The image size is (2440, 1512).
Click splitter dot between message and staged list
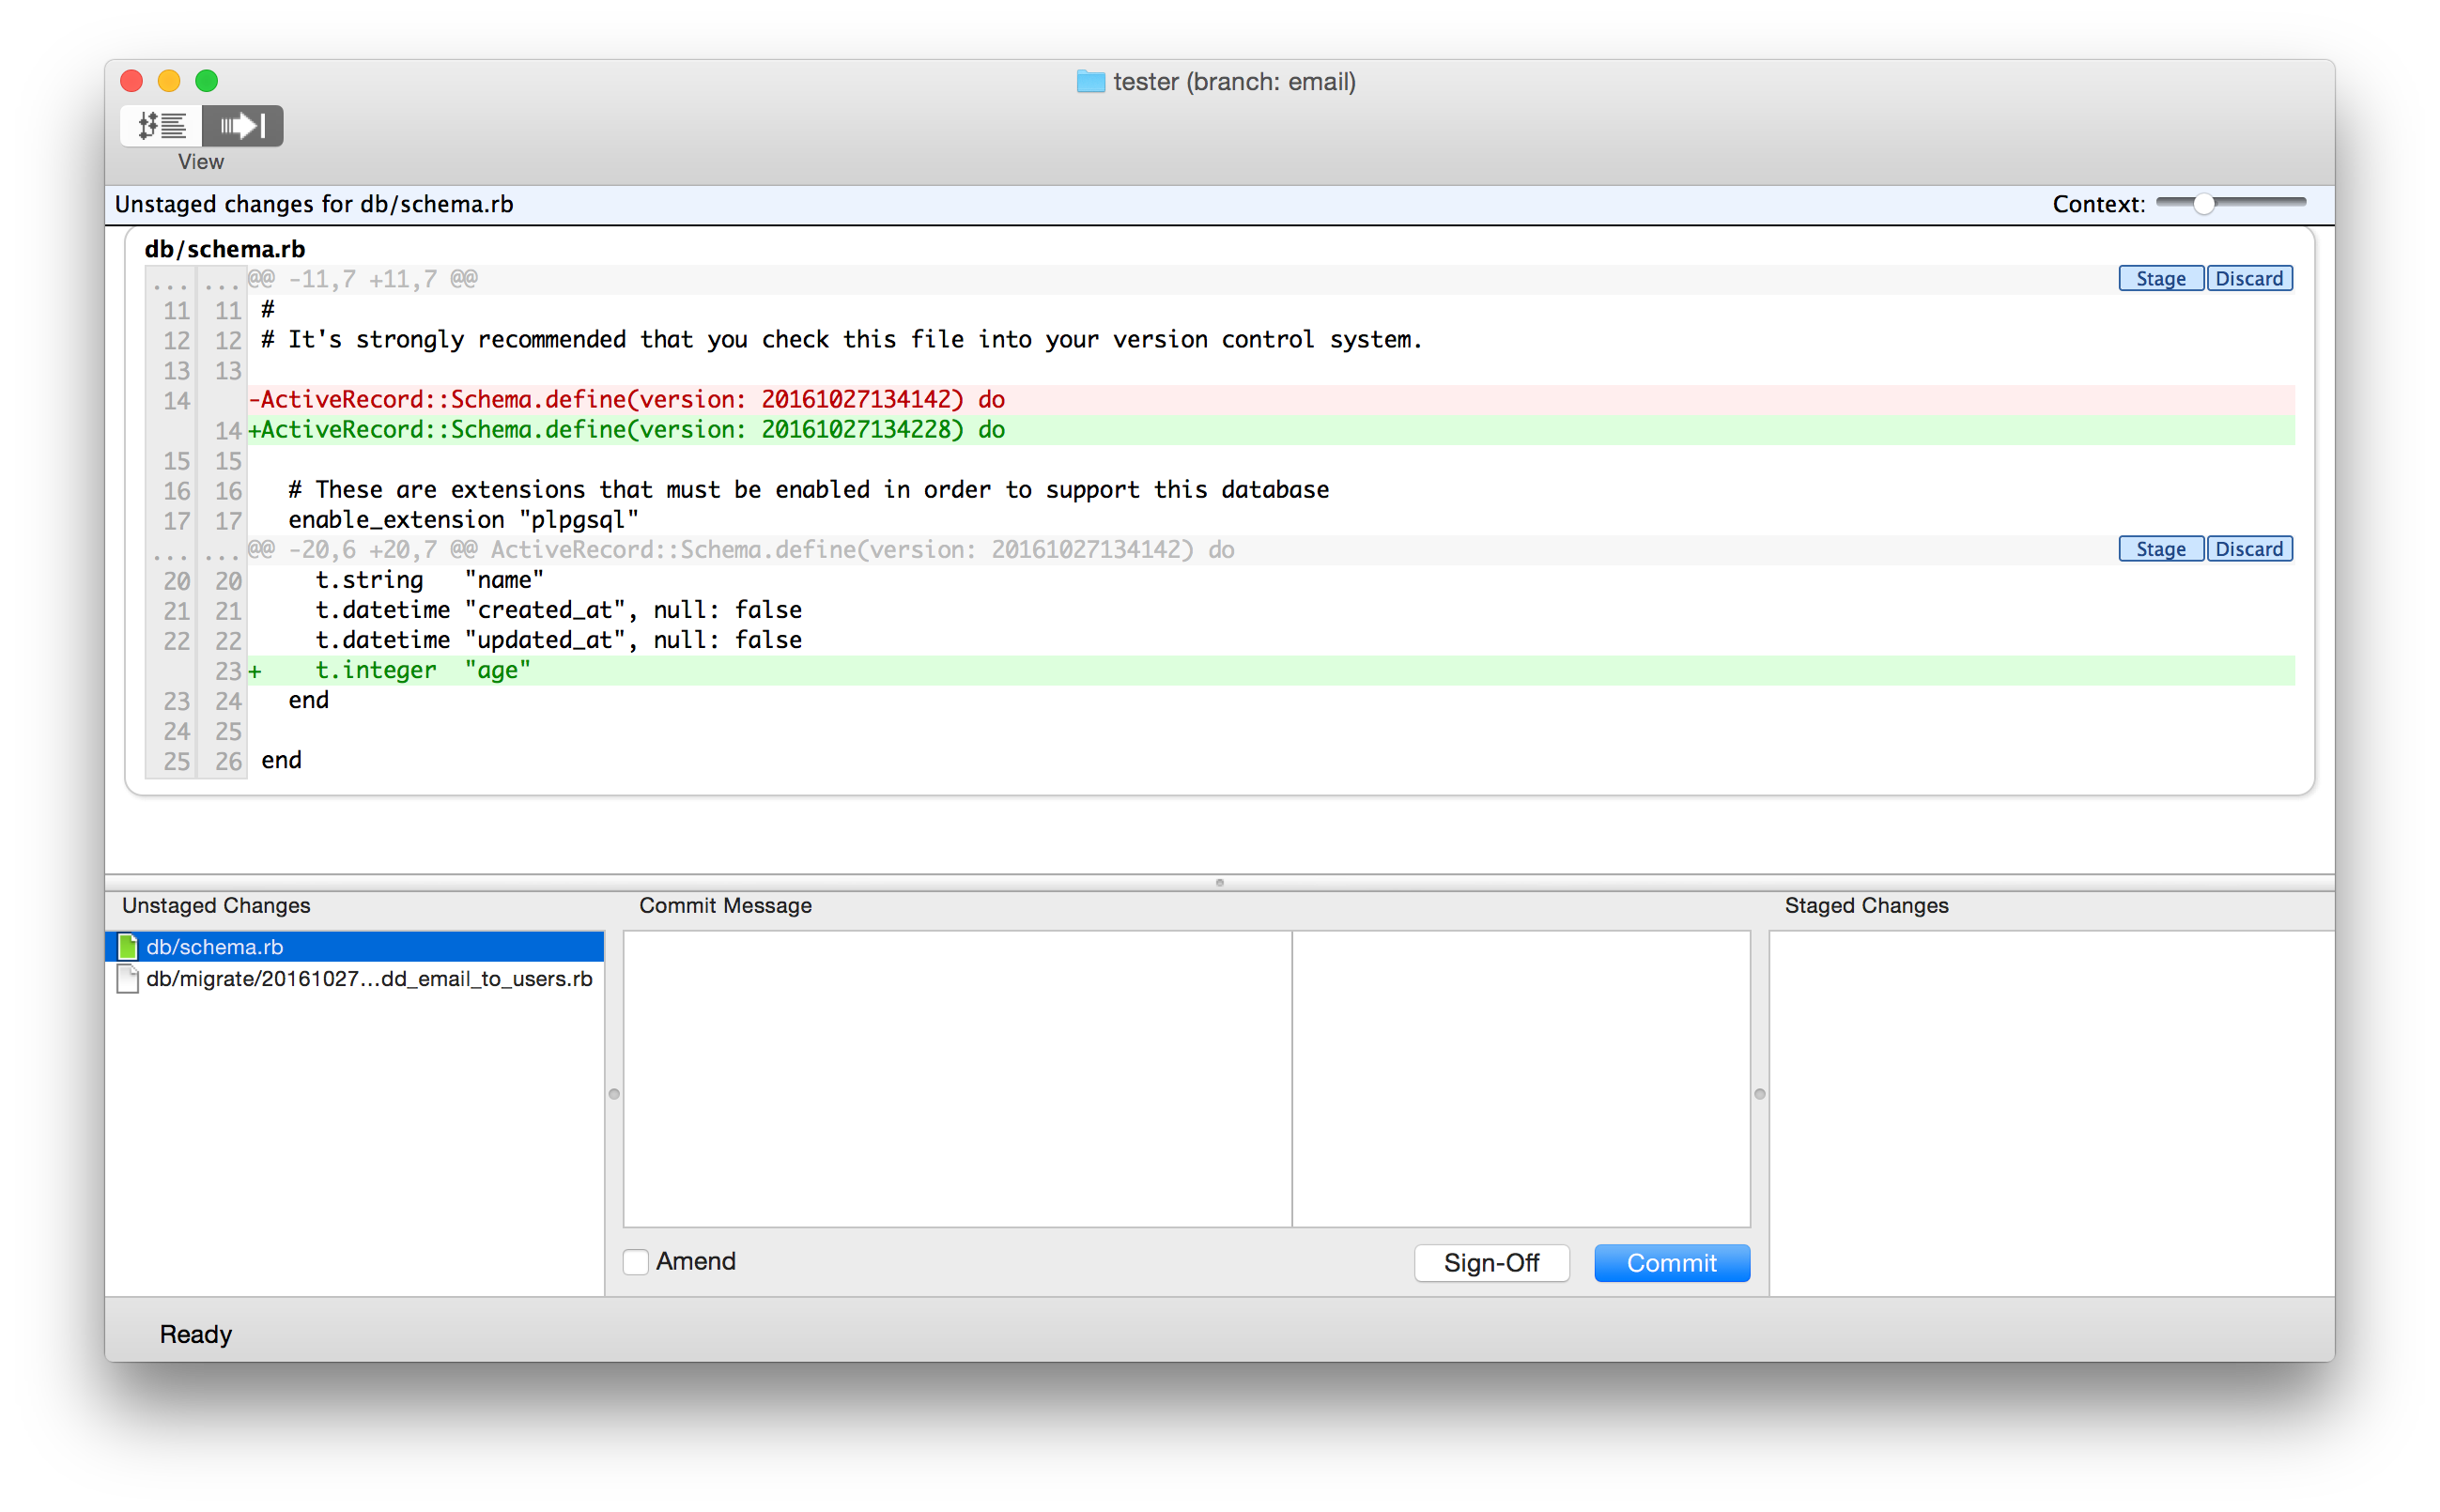pyautogui.click(x=1760, y=1094)
